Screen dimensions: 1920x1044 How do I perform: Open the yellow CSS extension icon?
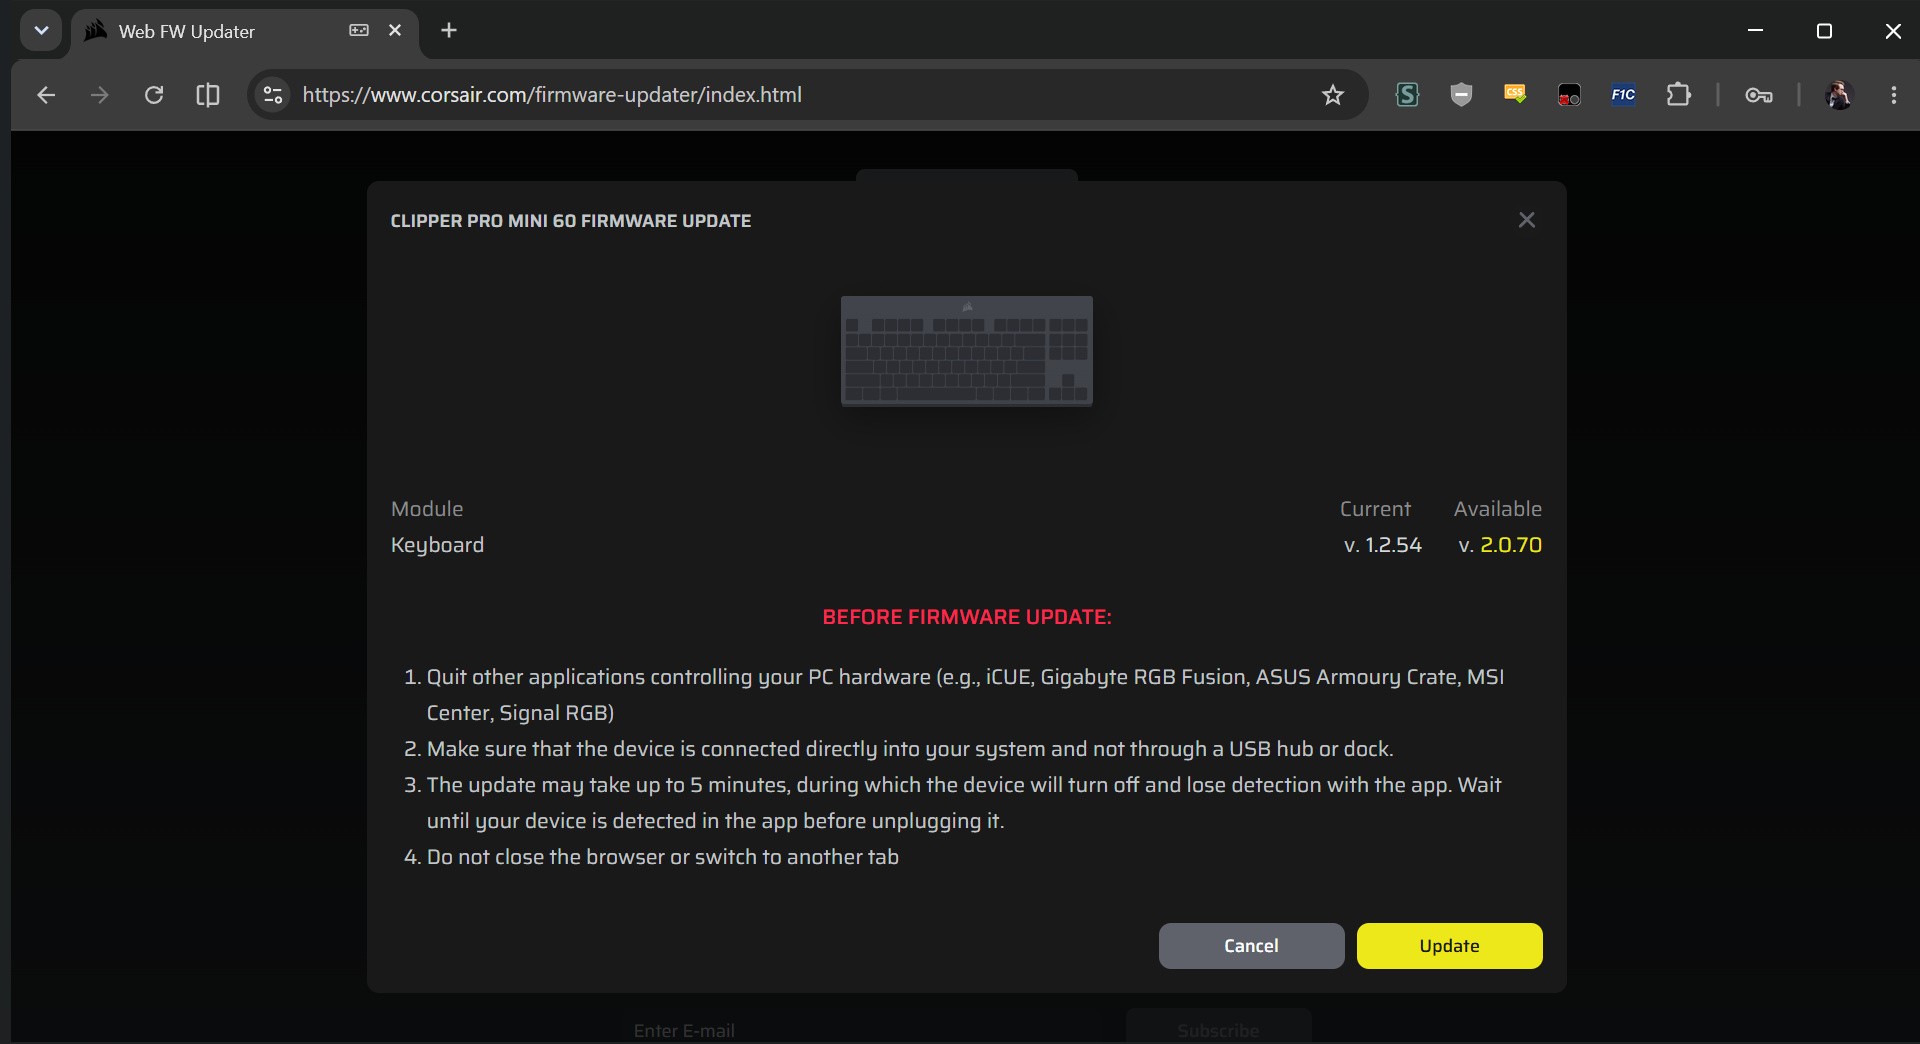point(1515,95)
